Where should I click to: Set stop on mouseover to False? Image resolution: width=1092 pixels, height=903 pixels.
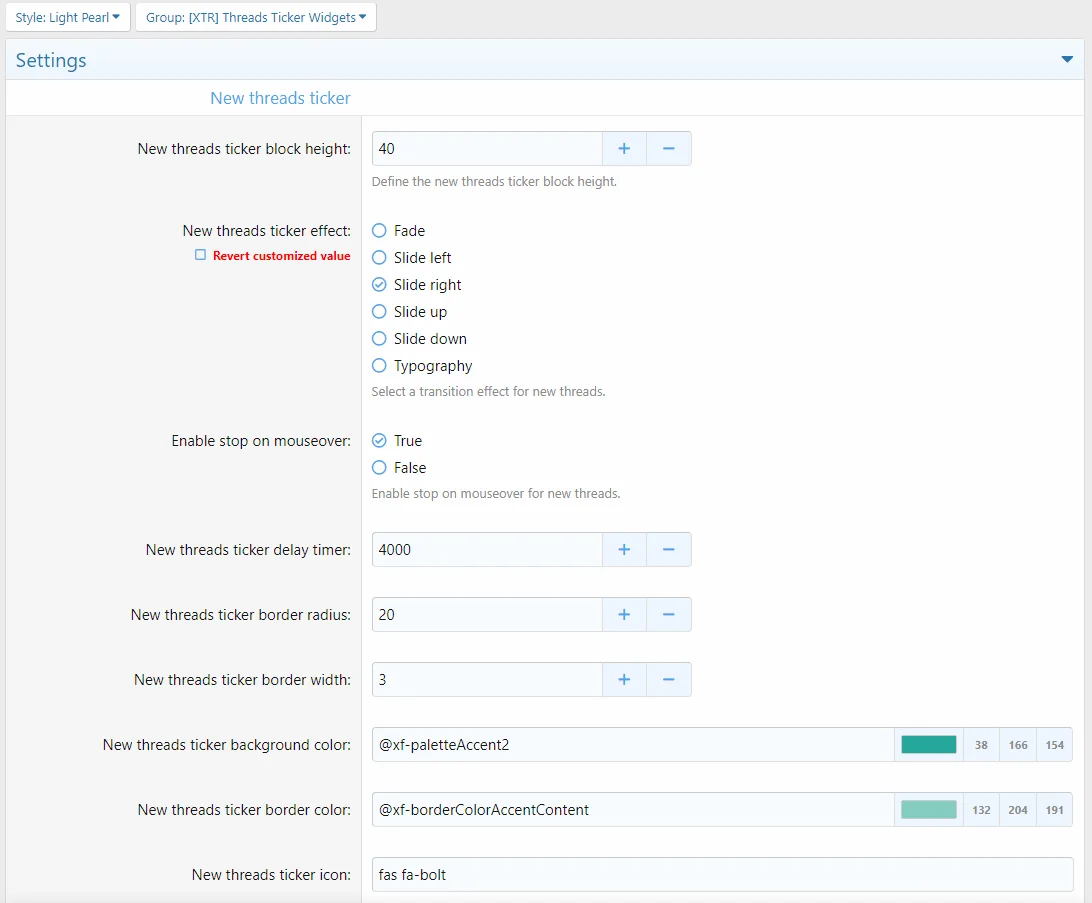pos(379,468)
